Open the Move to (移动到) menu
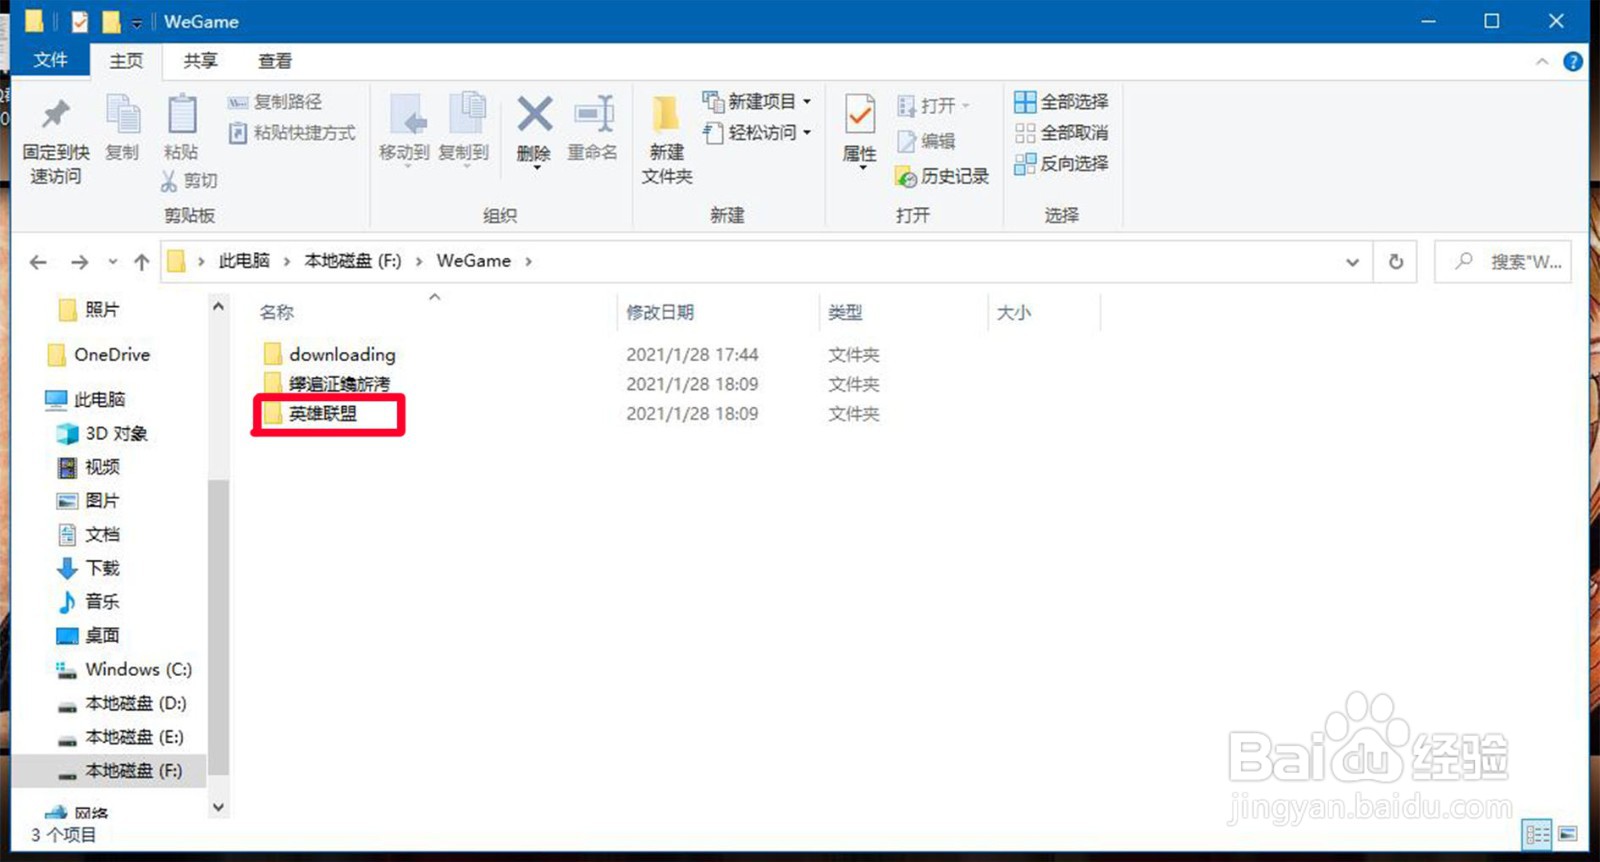This screenshot has height=862, width=1600. (x=405, y=128)
